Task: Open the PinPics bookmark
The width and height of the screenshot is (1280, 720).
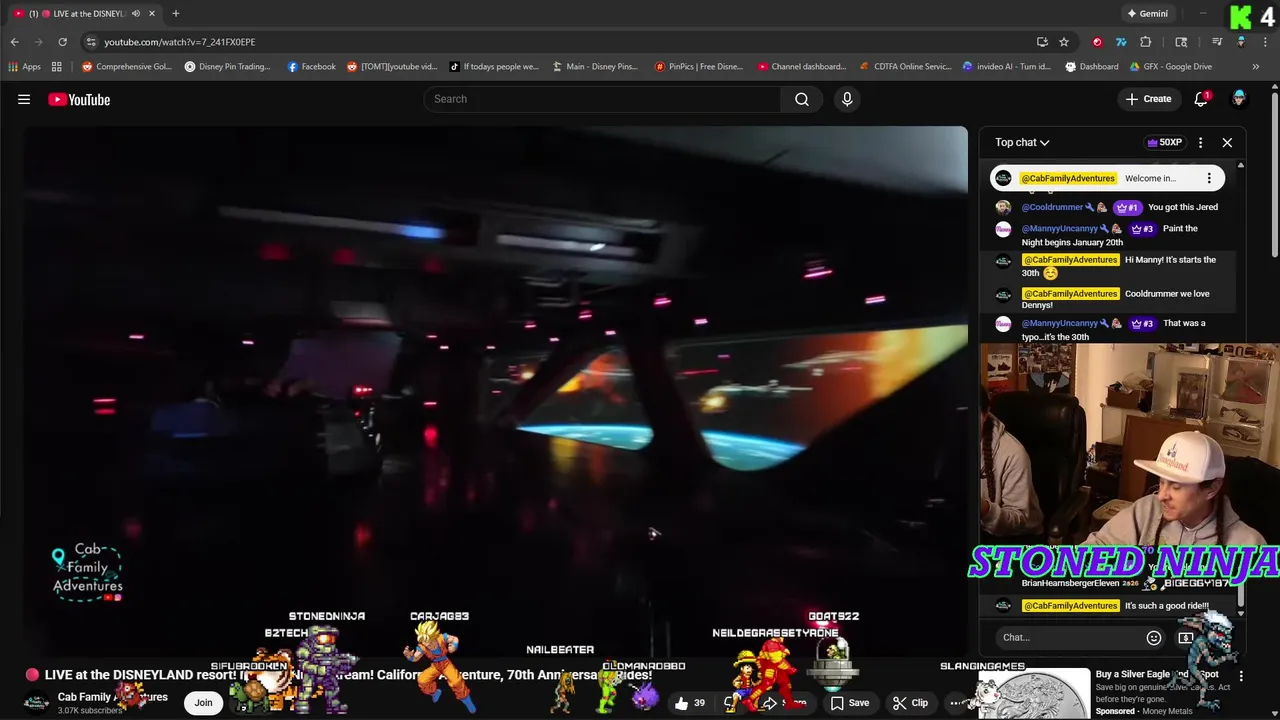Action: click(x=698, y=67)
